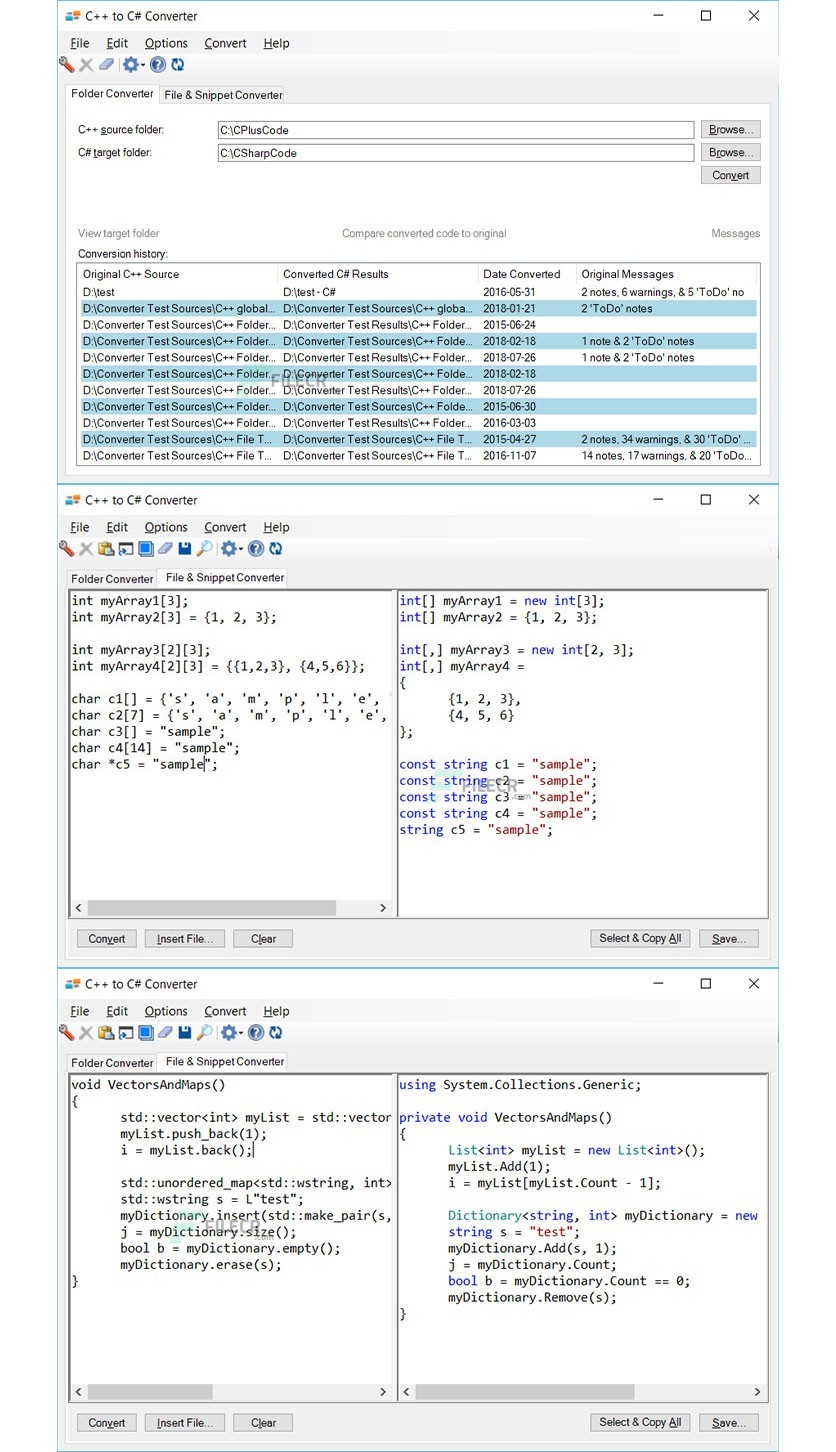The image size is (836, 1452).
Task: Click magnifying glass Find icon in bottom window
Action: pos(204,1033)
